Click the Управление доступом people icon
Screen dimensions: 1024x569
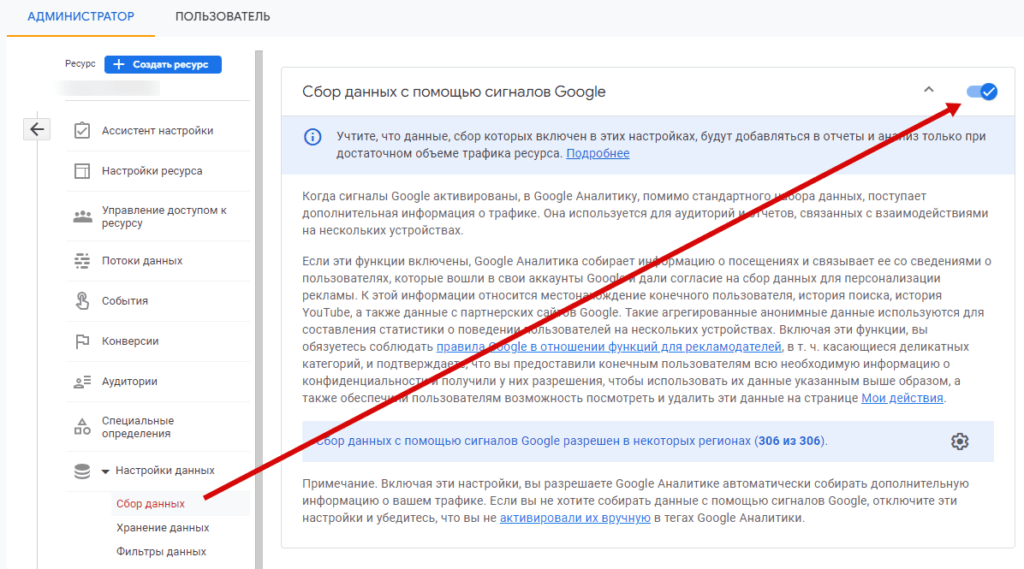(82, 216)
